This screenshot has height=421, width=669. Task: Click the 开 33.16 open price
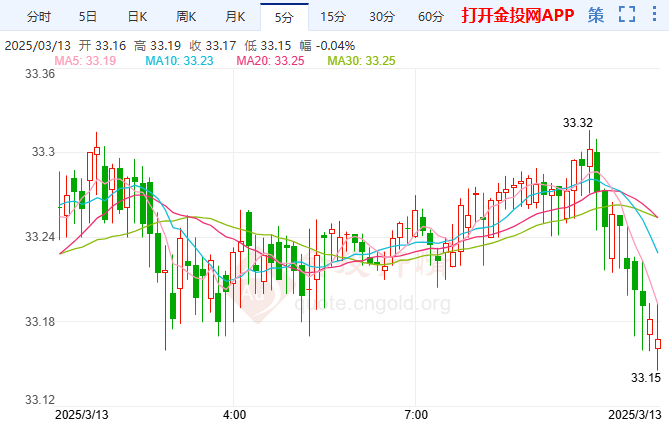pos(102,45)
